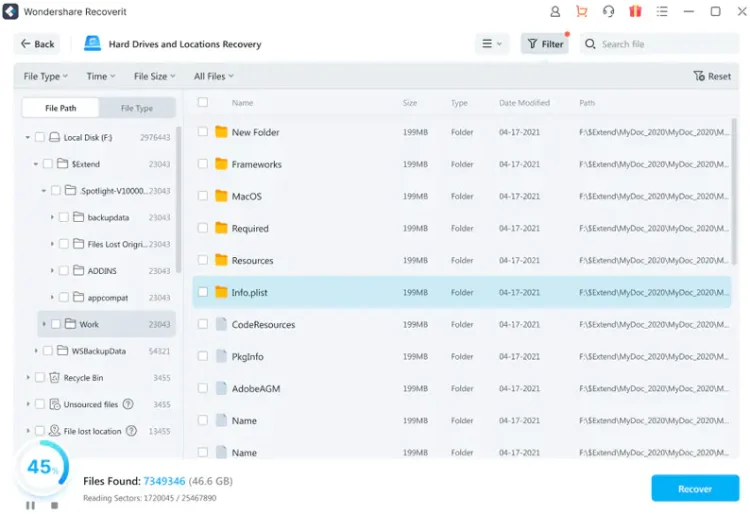This screenshot has width=750, height=514.
Task: Click the file list vertical scrollbar
Action: [734, 191]
